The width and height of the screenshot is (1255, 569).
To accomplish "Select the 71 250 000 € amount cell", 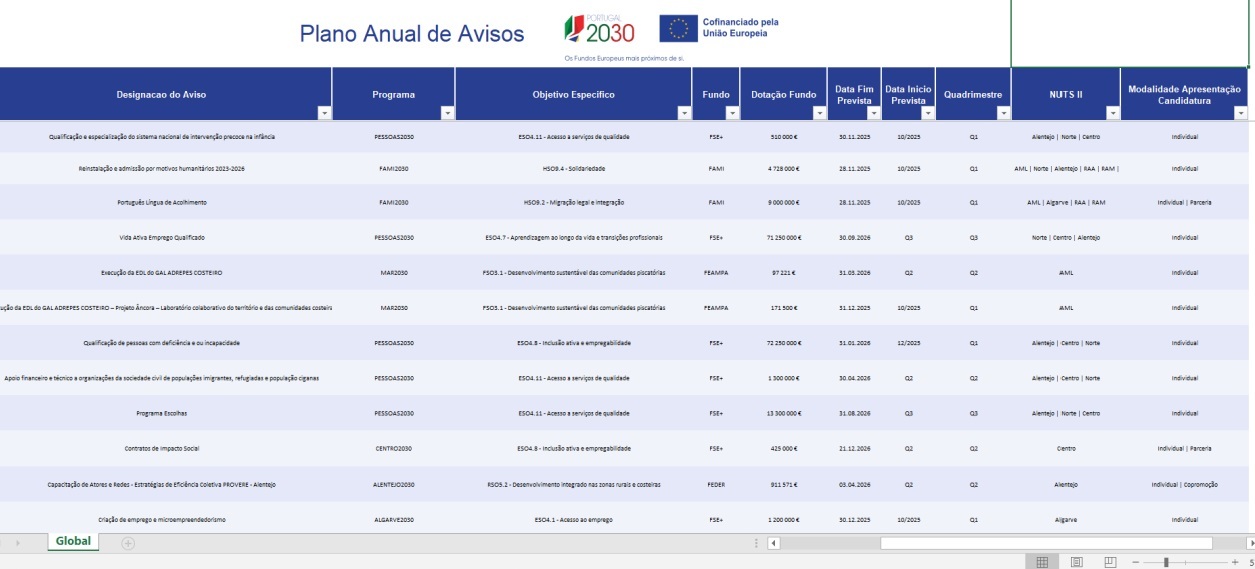I will pyautogui.click(x=784, y=237).
